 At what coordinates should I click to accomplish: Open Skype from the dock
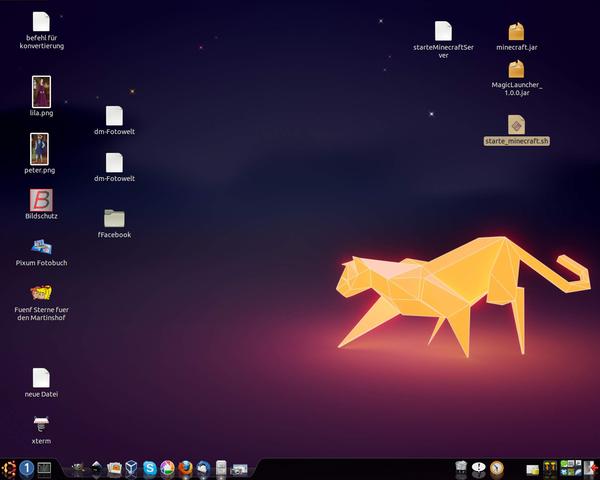tap(150, 468)
